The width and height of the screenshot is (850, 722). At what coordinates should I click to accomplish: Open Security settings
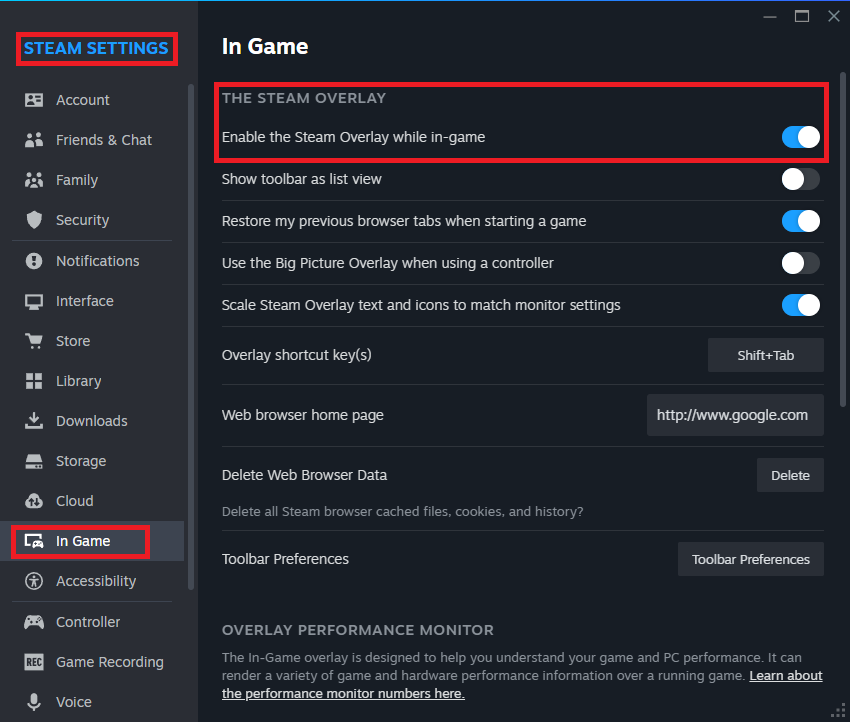92,220
